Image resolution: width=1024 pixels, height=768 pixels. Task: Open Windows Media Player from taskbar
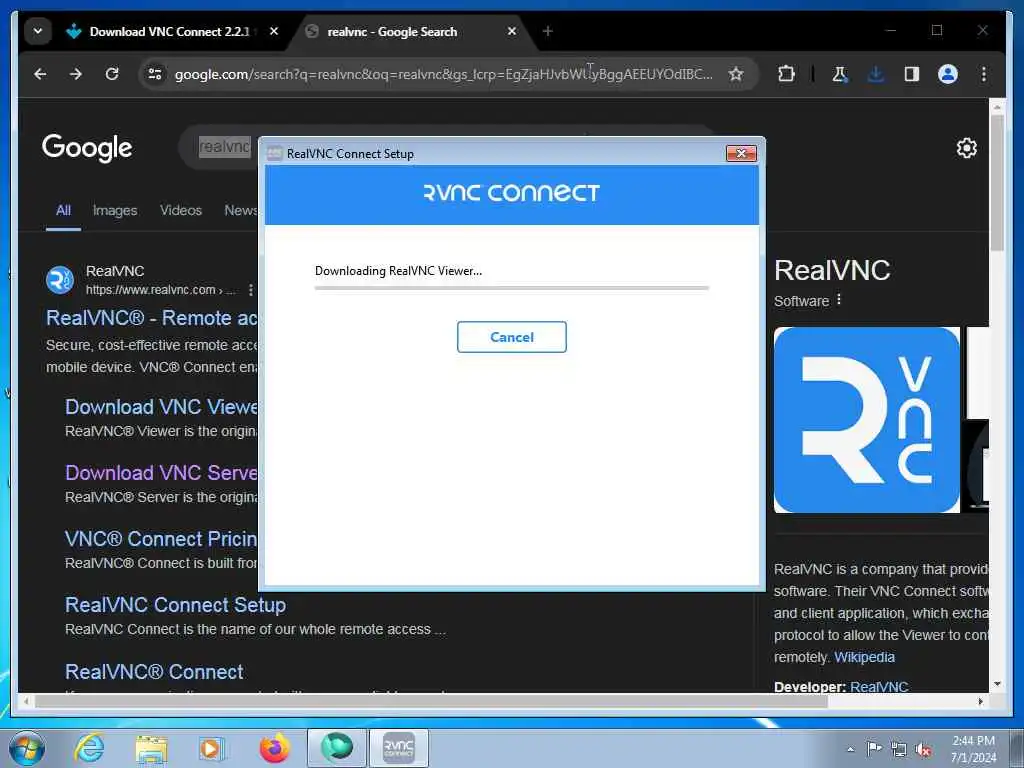(x=212, y=748)
